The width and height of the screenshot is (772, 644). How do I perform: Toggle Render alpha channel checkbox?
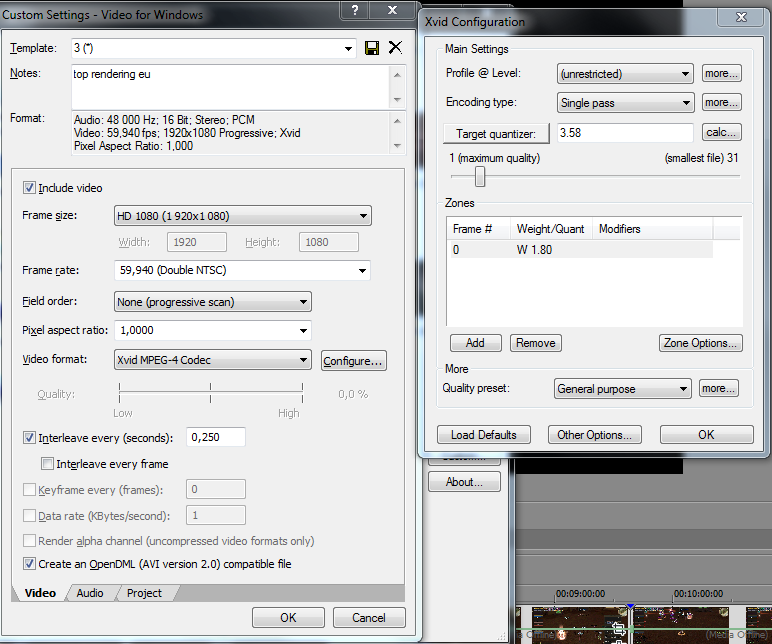click(29, 541)
